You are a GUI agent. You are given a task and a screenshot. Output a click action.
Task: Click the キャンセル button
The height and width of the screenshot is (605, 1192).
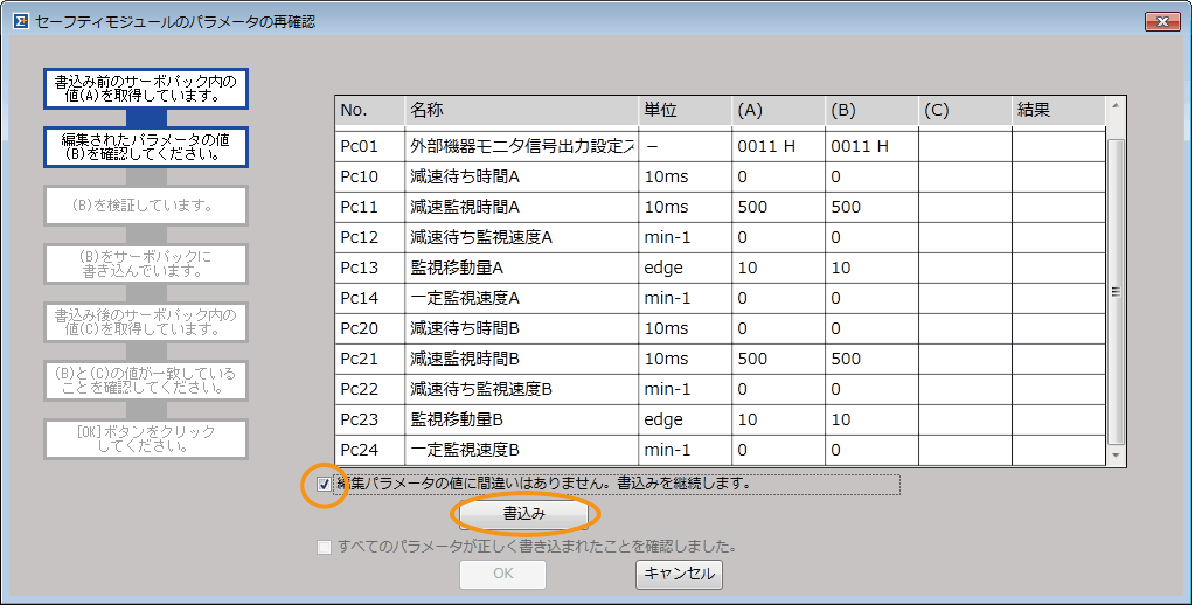tap(679, 574)
